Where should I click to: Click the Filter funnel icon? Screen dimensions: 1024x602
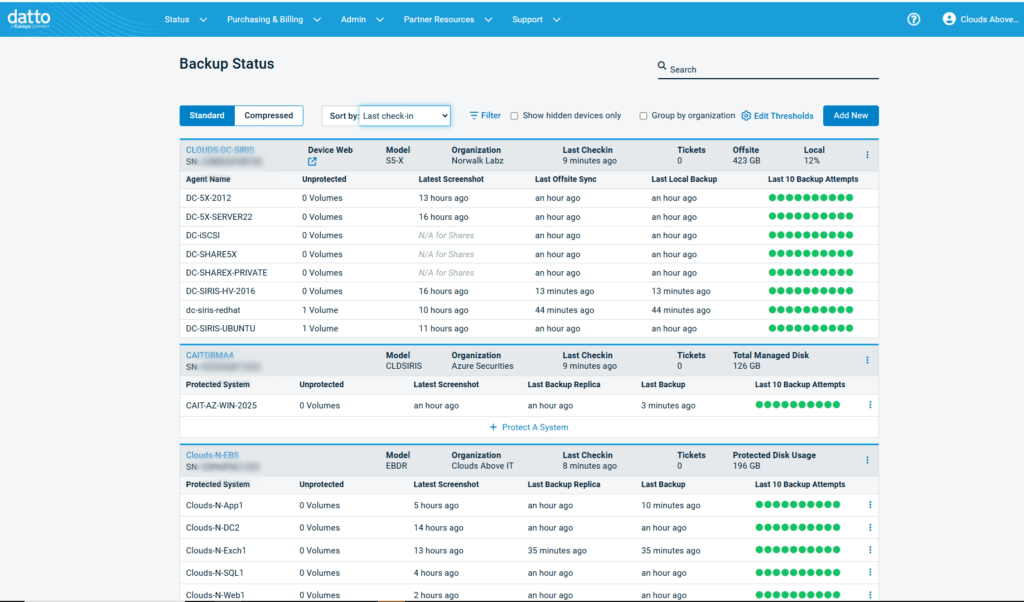pyautogui.click(x=474, y=116)
